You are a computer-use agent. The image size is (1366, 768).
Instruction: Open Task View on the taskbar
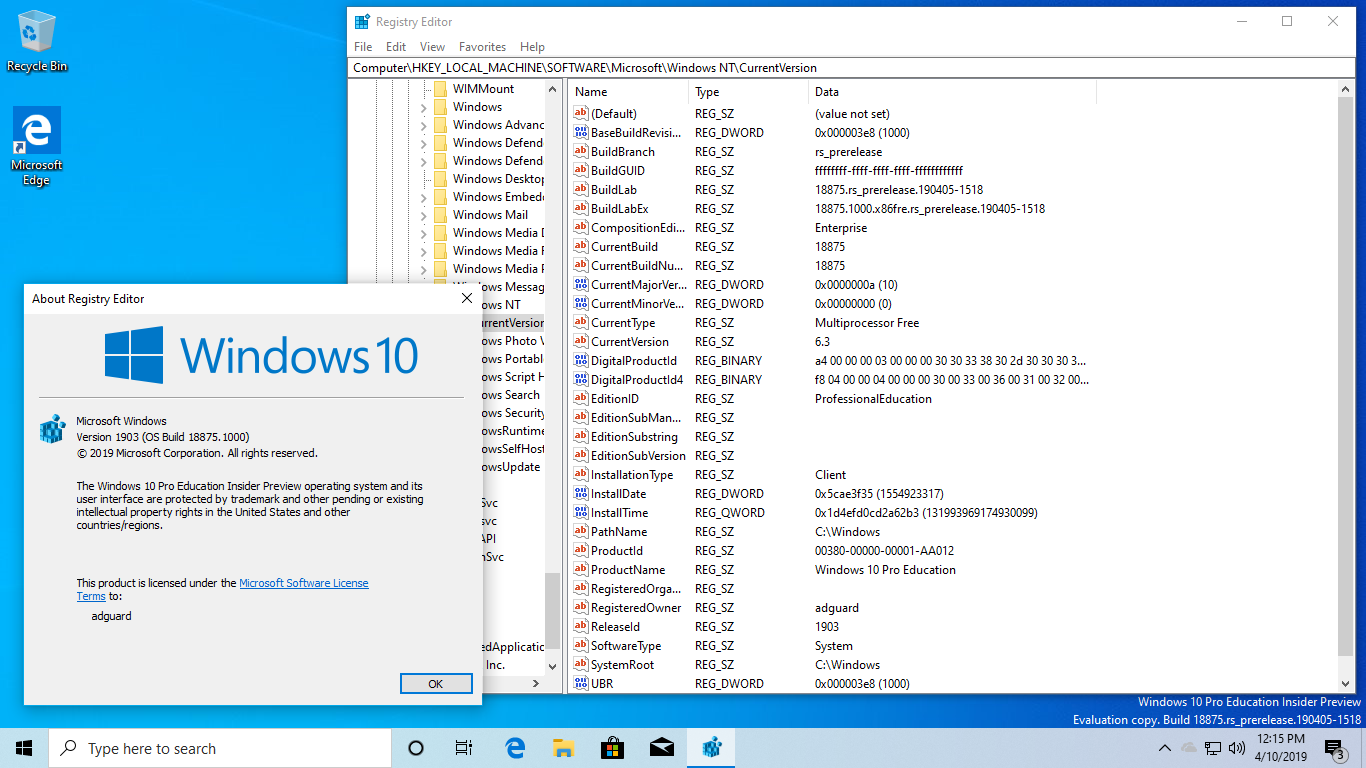coord(464,748)
